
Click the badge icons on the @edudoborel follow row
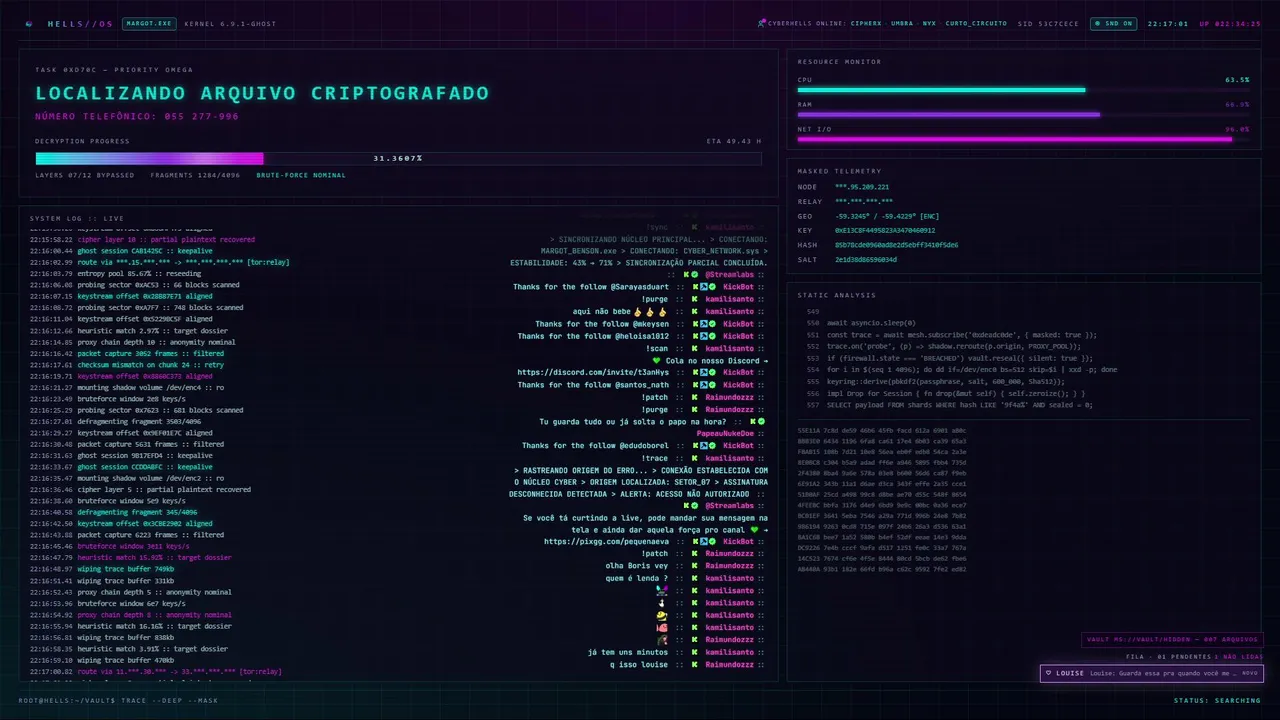pyautogui.click(x=704, y=445)
